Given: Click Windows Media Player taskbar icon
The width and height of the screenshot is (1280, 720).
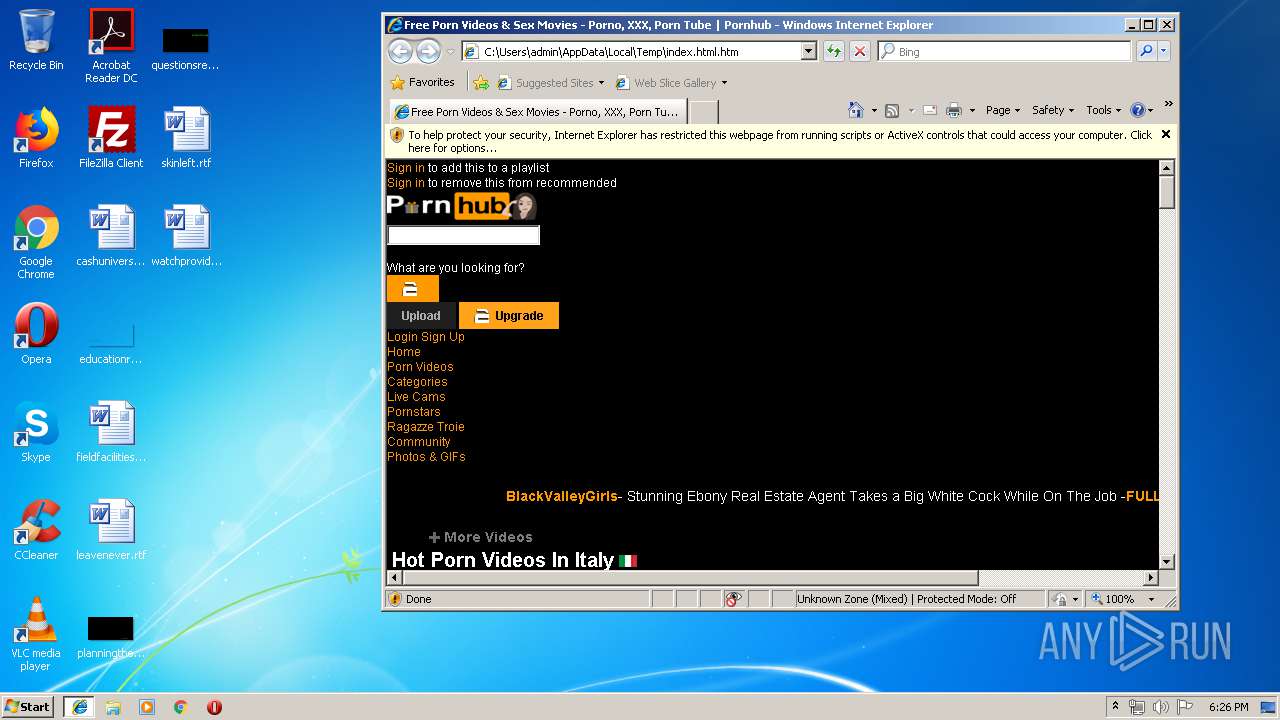Looking at the screenshot, I should point(147,707).
